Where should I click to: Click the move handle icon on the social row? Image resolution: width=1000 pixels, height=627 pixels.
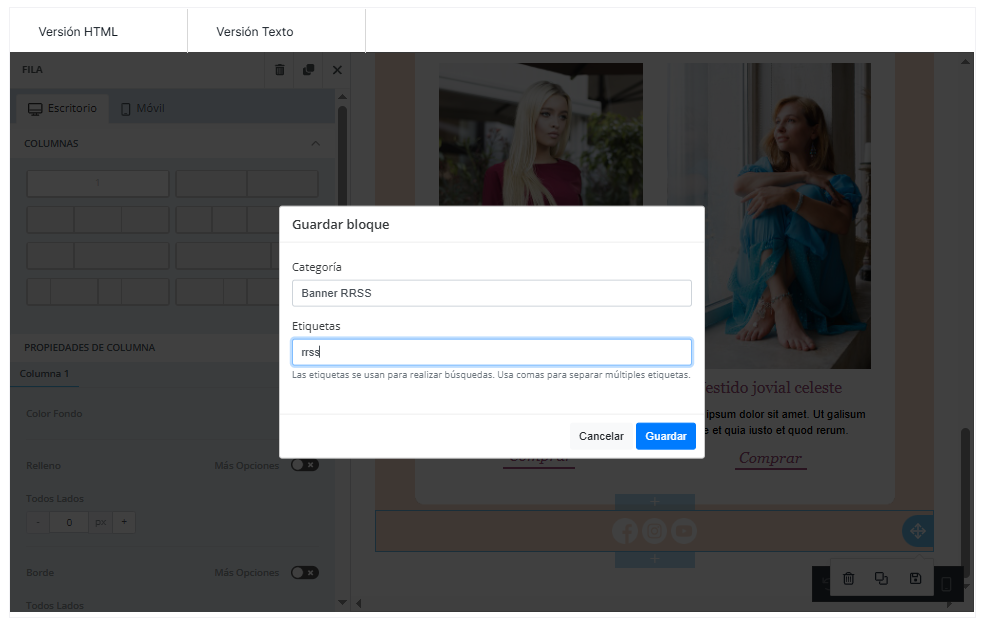click(x=917, y=531)
